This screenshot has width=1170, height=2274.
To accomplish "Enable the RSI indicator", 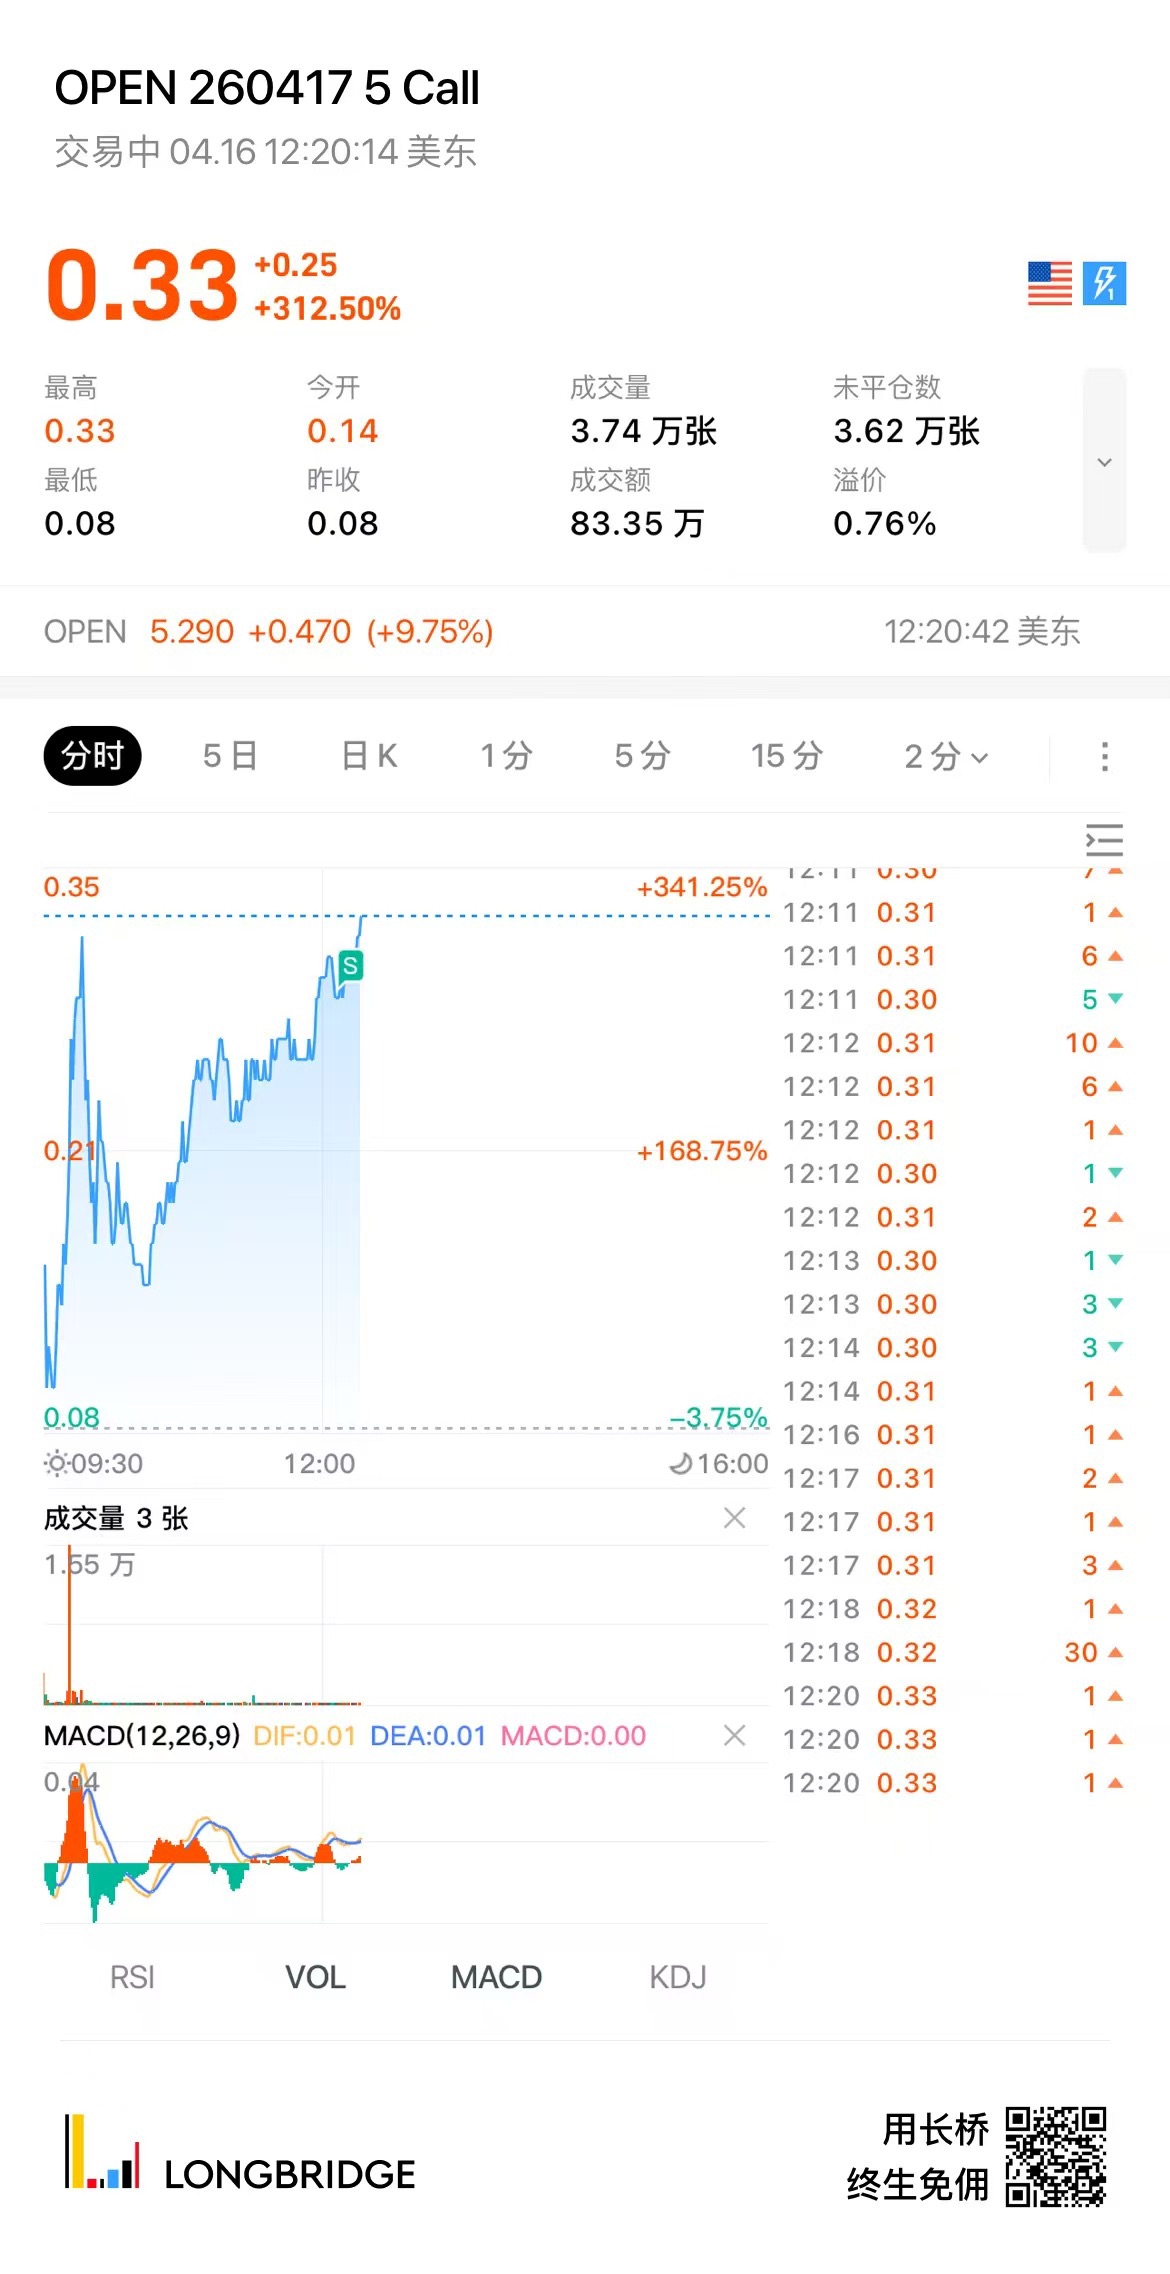I will pos(132,1977).
